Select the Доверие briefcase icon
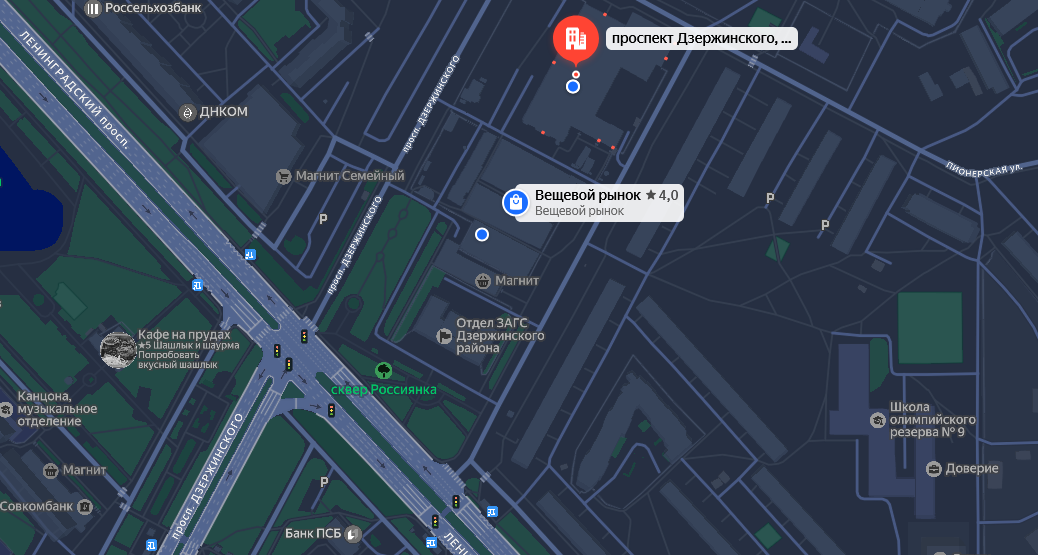Screen dimensions: 1038x555 tap(934, 469)
